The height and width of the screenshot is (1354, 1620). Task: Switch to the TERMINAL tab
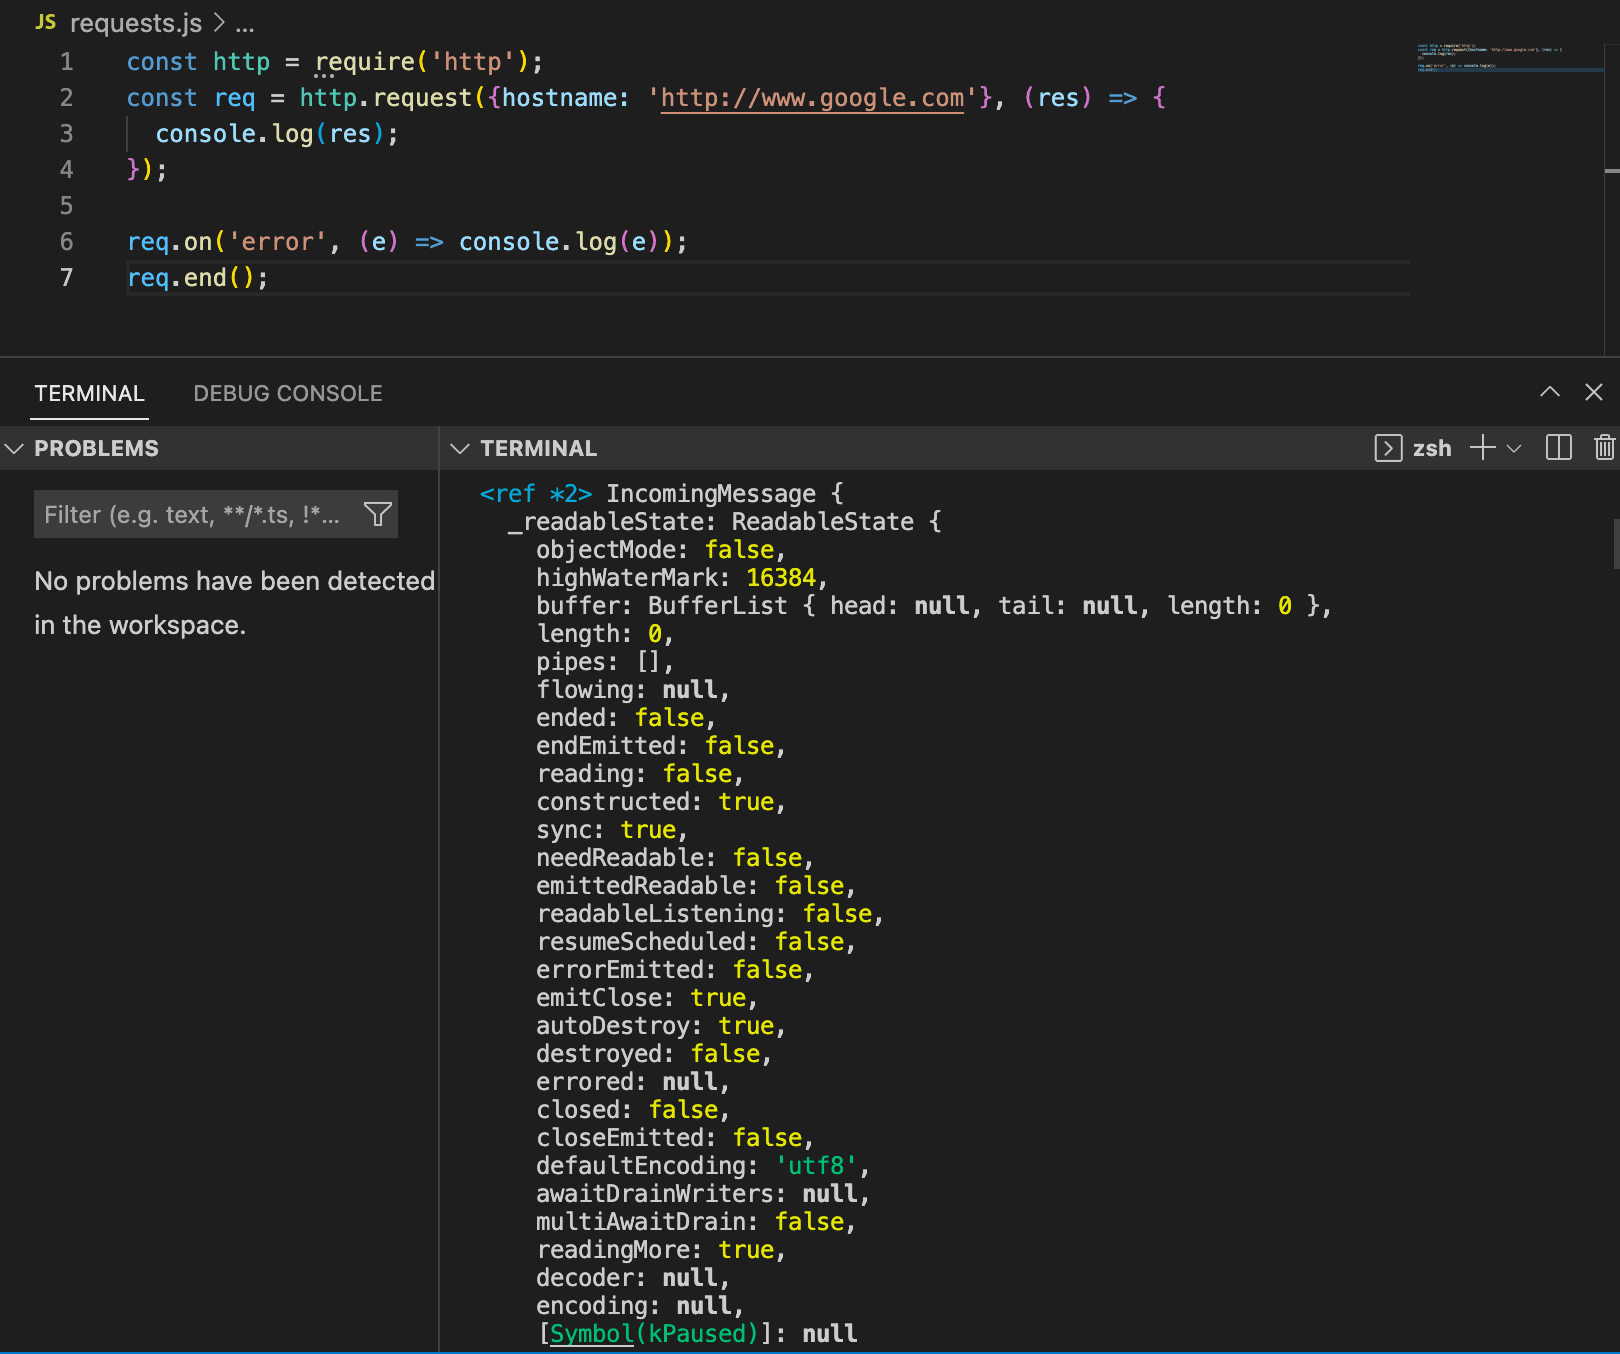90,393
